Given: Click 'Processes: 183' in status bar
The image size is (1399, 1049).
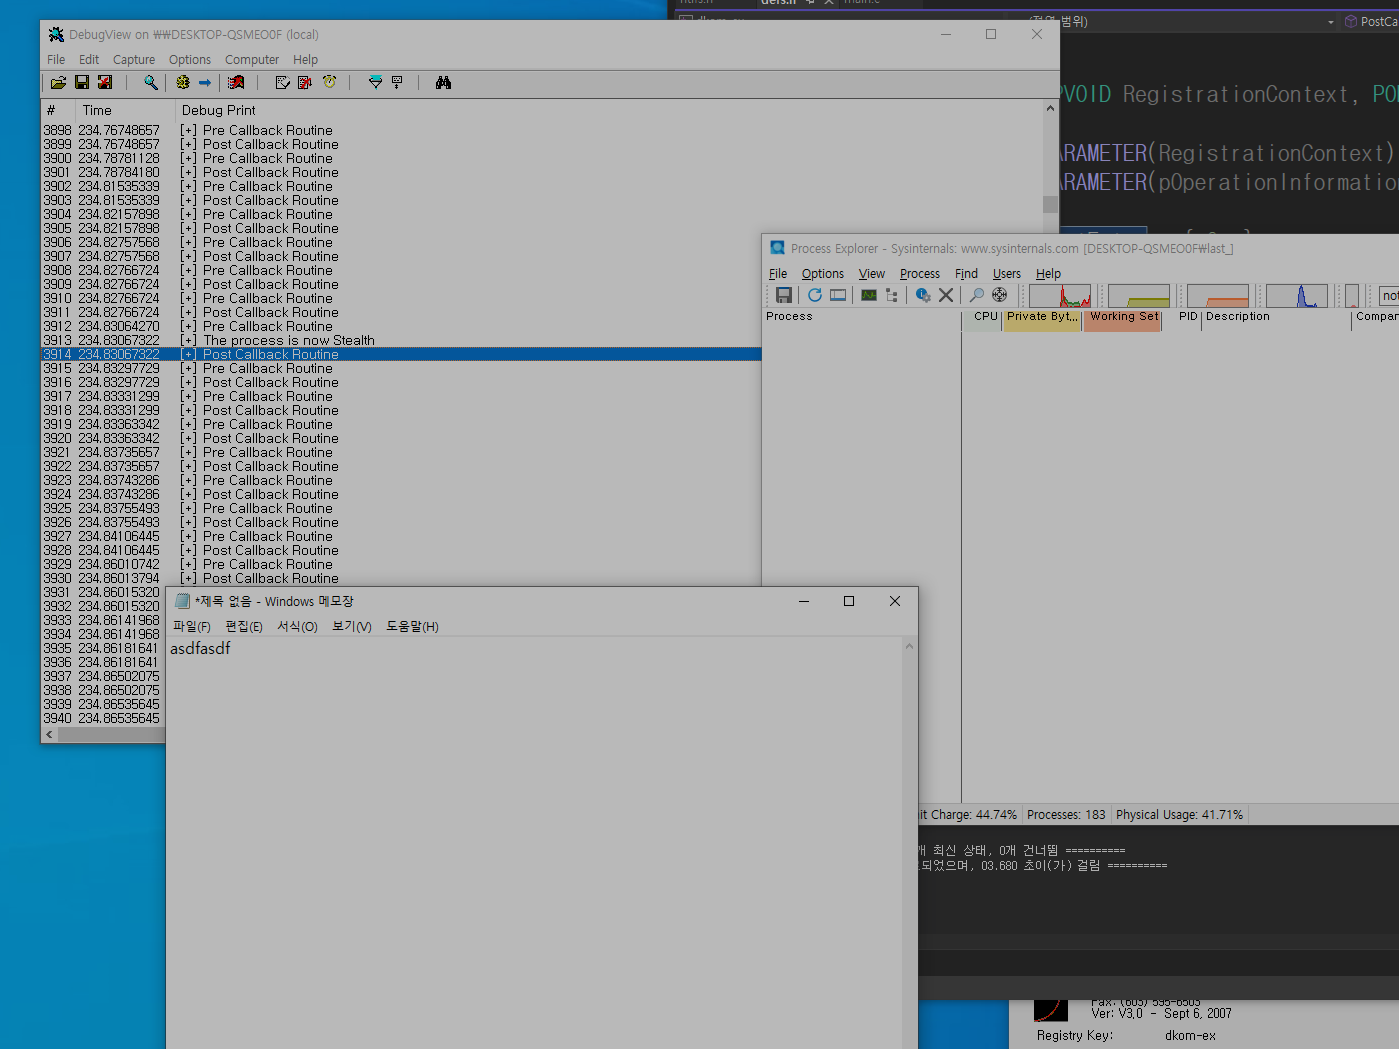Looking at the screenshot, I should [x=1066, y=815].
